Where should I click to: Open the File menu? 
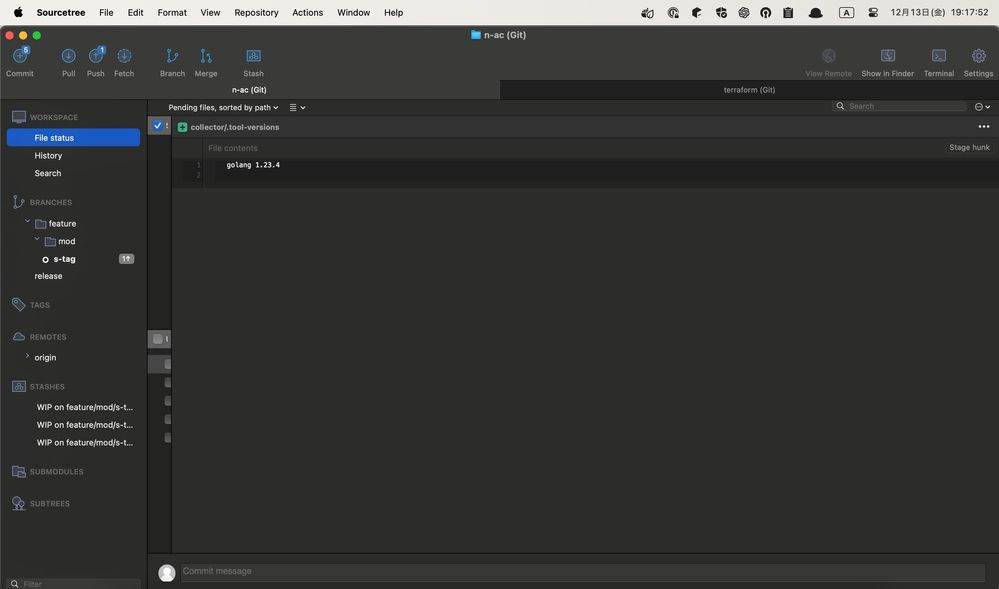pos(106,12)
